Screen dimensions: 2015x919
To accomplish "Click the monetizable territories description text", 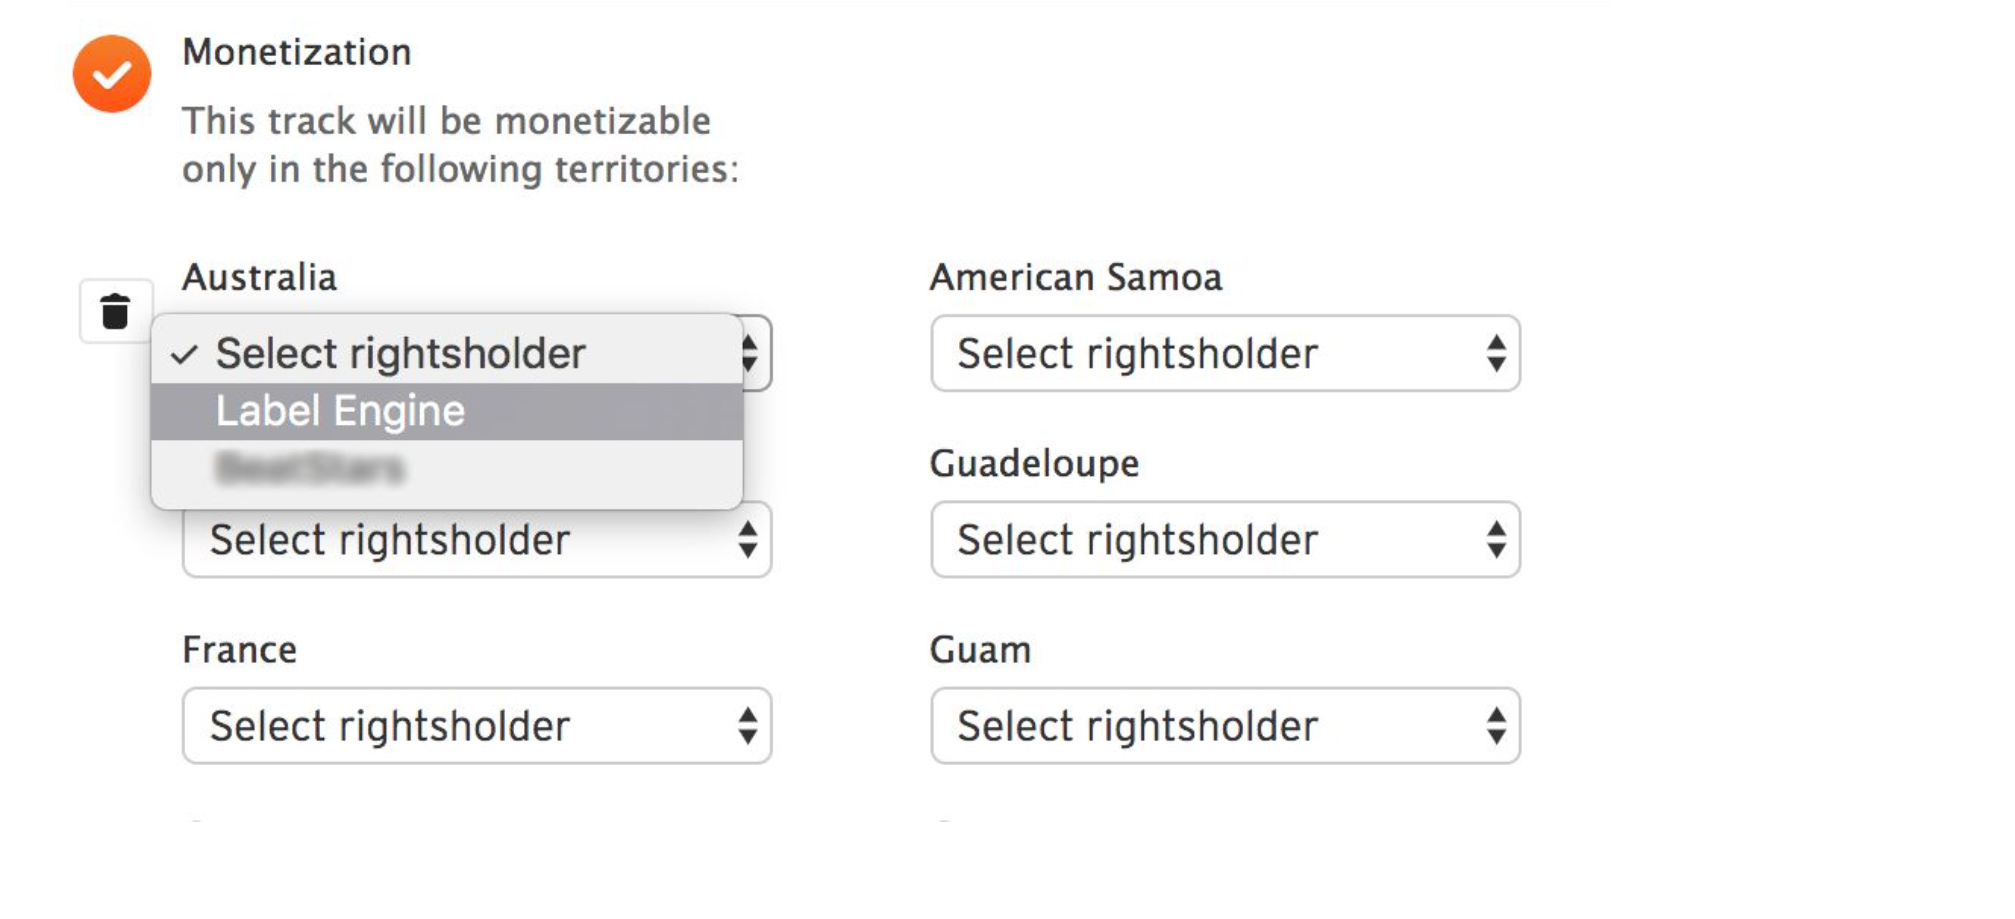I will 460,145.
